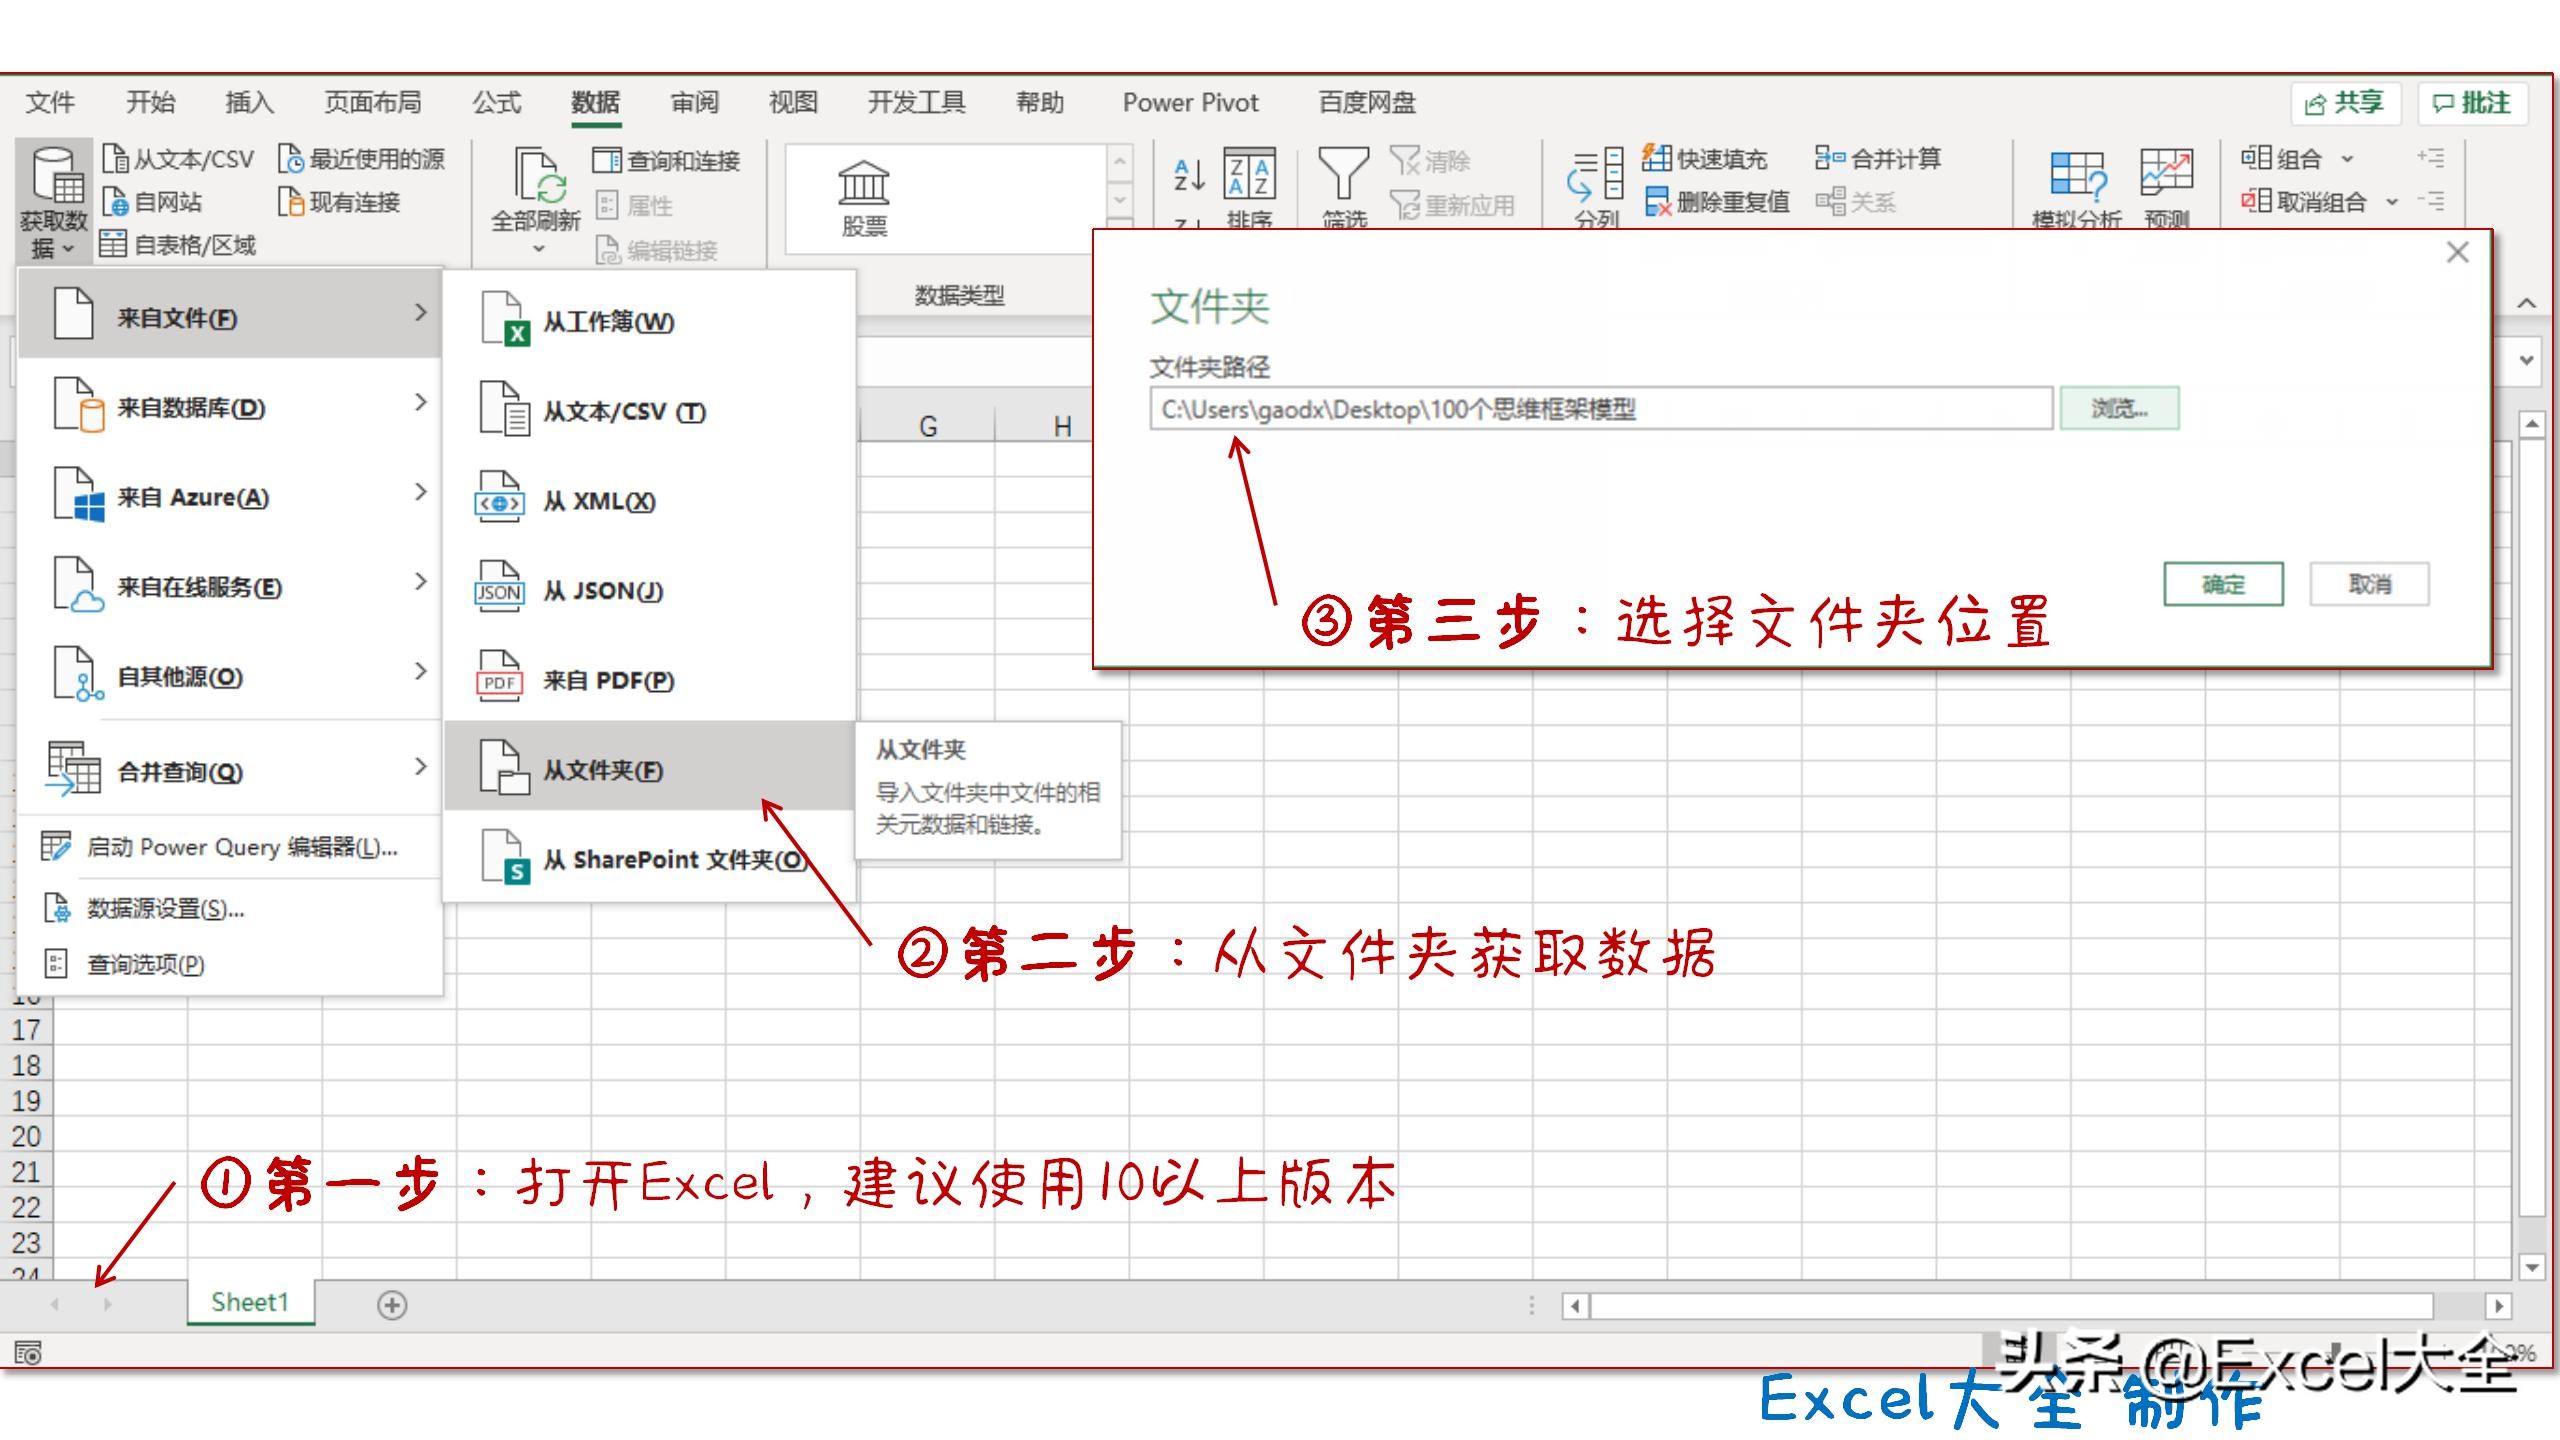Click Cancel (取消) in folder dialog
2560x1440 pixels.
pyautogui.click(x=2369, y=584)
